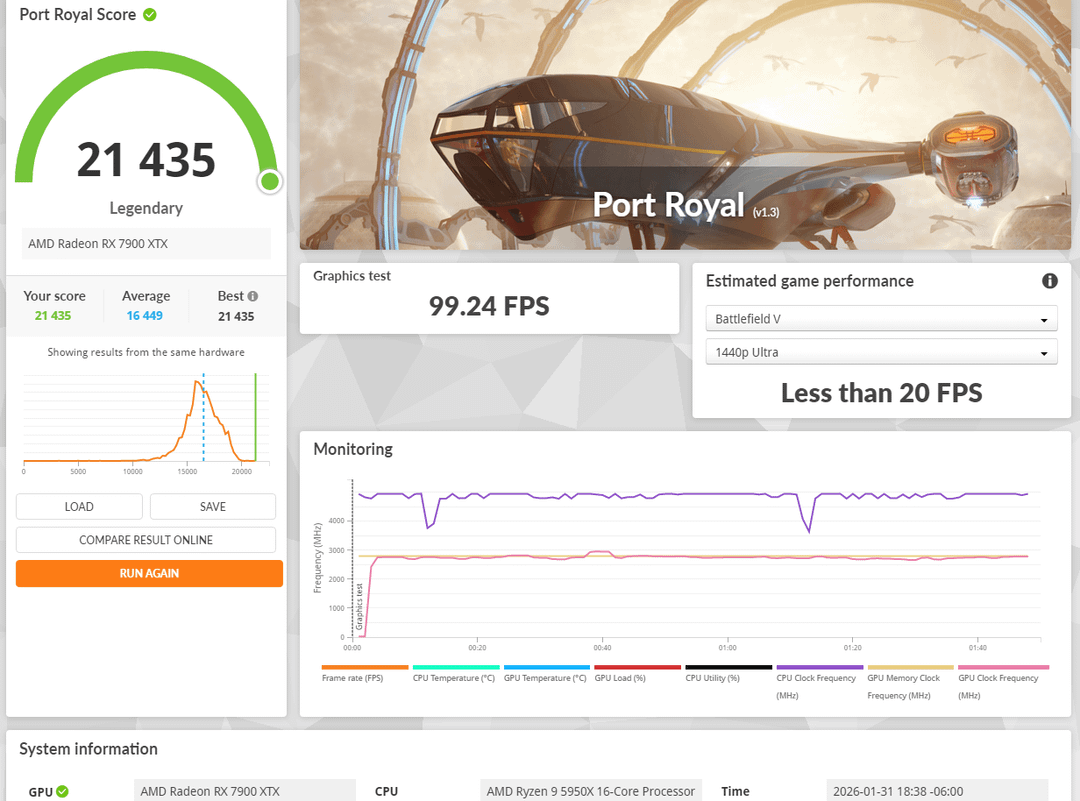
Task: Toggle the GPU Temperature legend entry
Action: pos(546,677)
